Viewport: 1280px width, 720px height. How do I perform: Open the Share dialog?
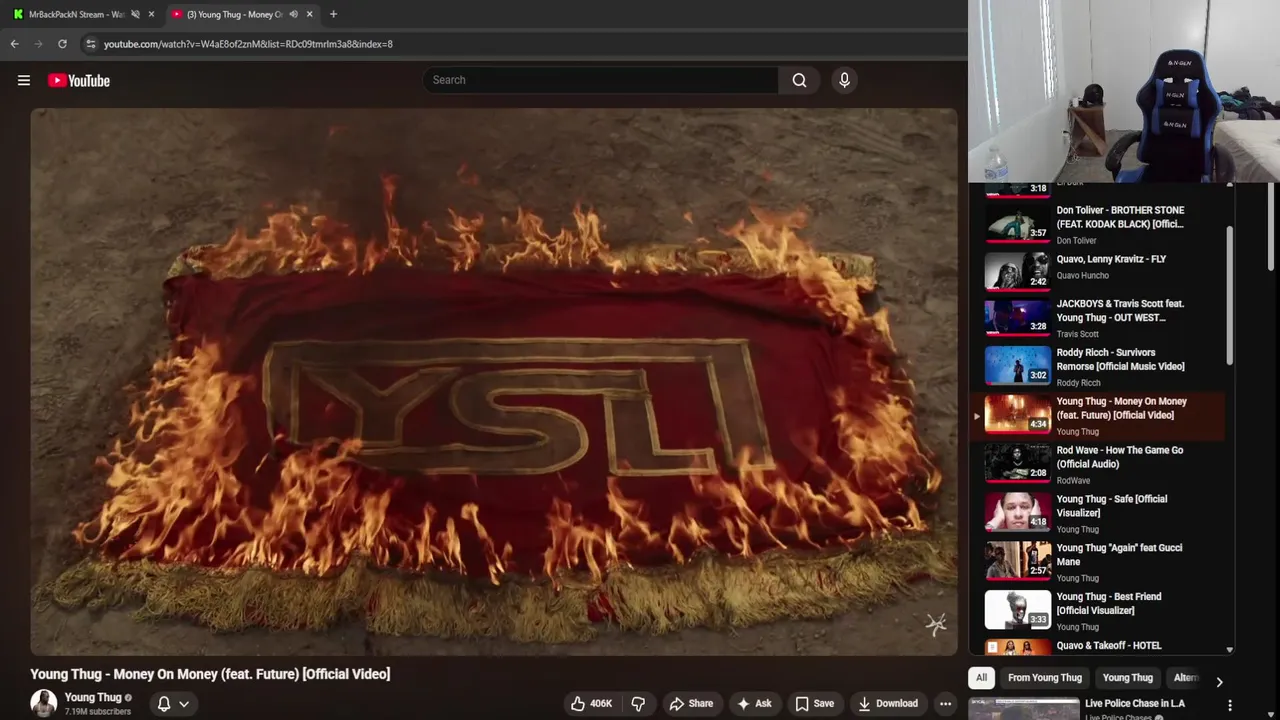coord(691,703)
